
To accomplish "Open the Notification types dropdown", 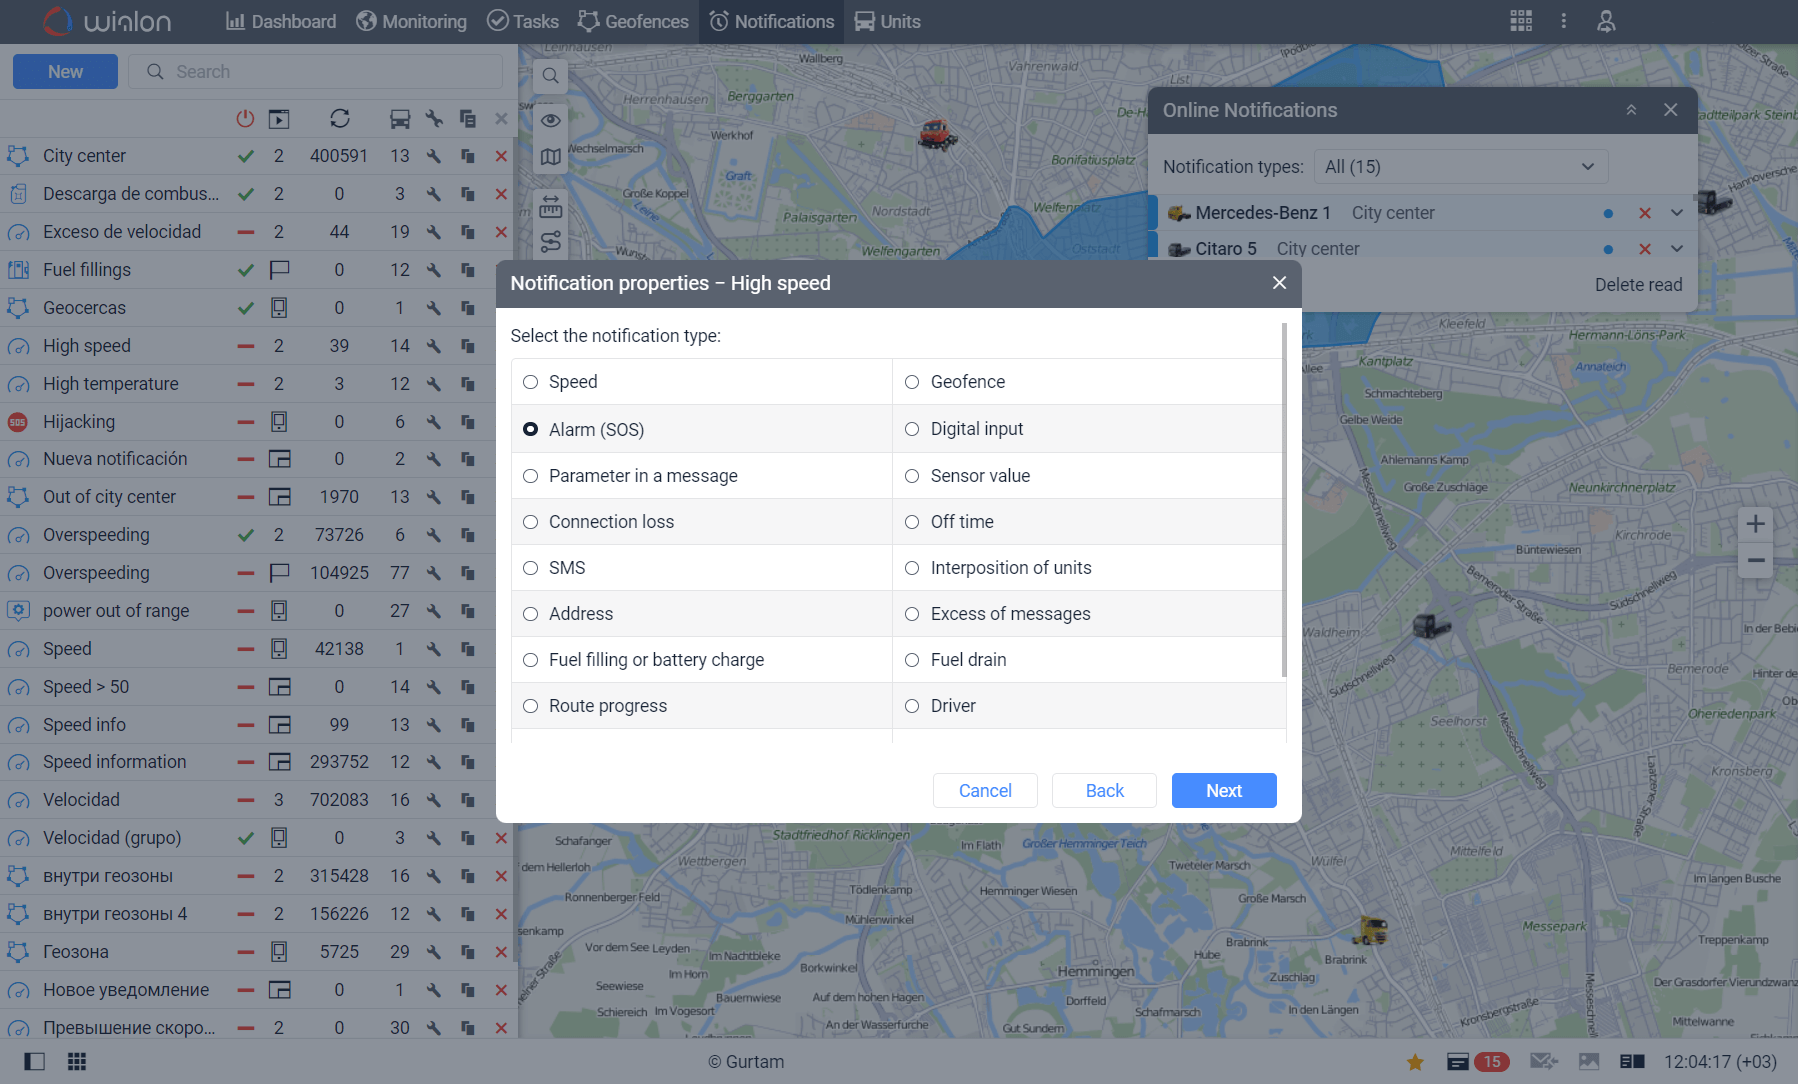I will (x=1460, y=166).
